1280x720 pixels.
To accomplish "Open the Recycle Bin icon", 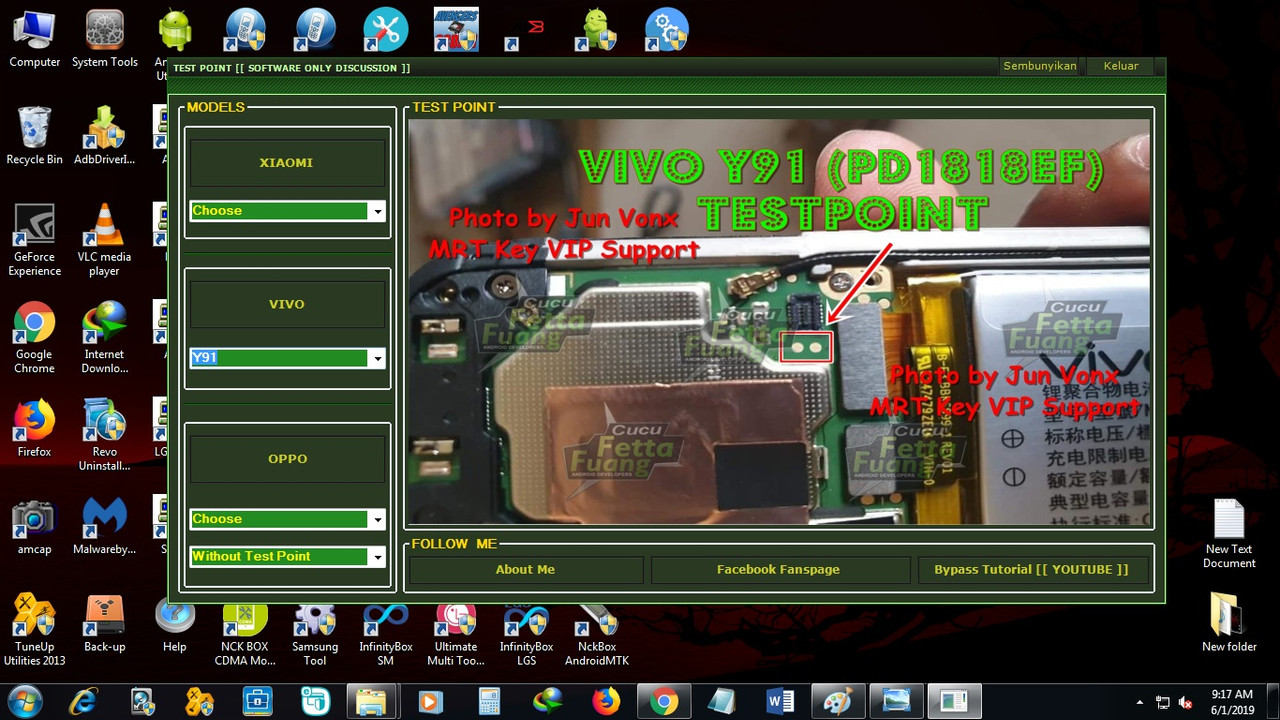I will [x=34, y=136].
